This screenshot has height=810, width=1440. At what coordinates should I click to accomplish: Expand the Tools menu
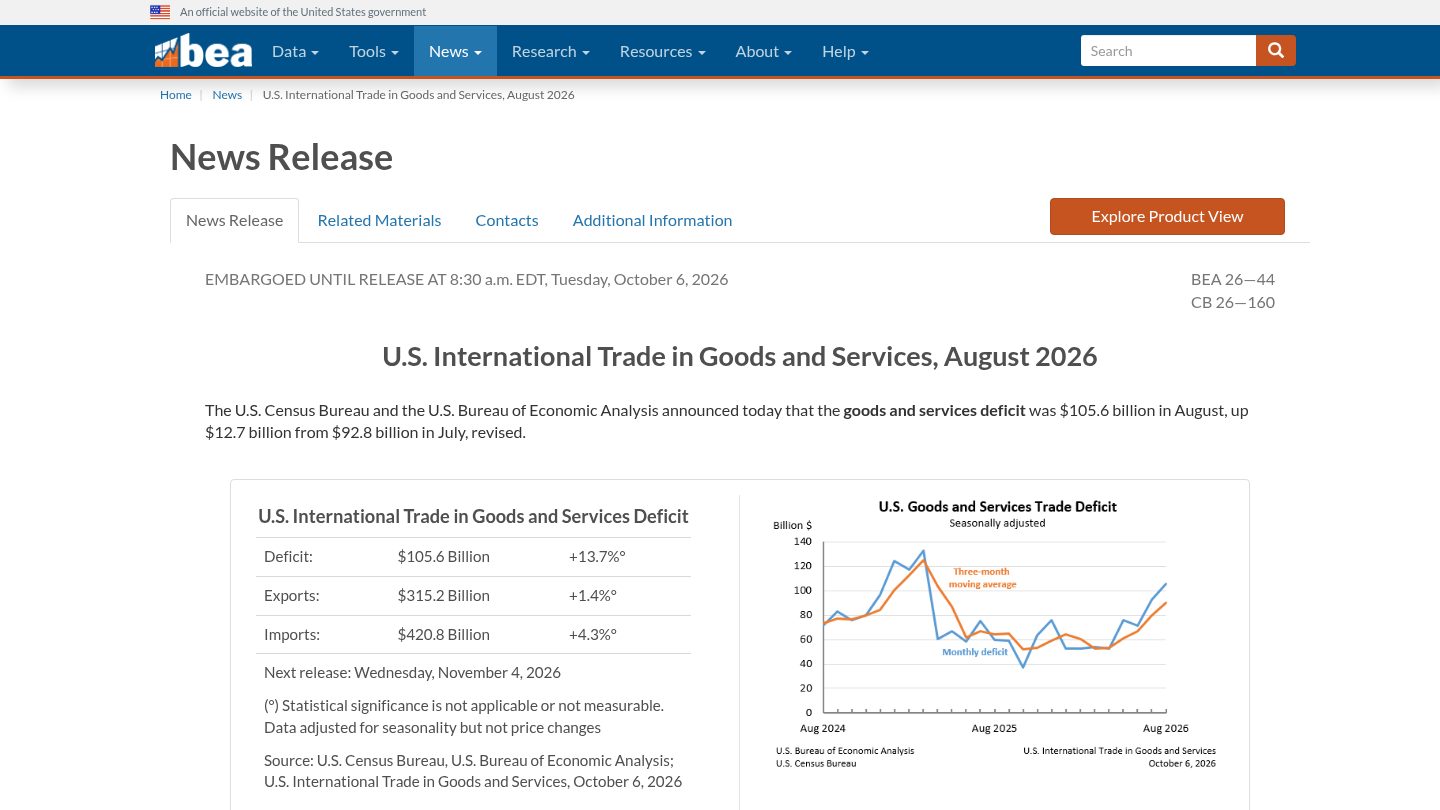[374, 51]
